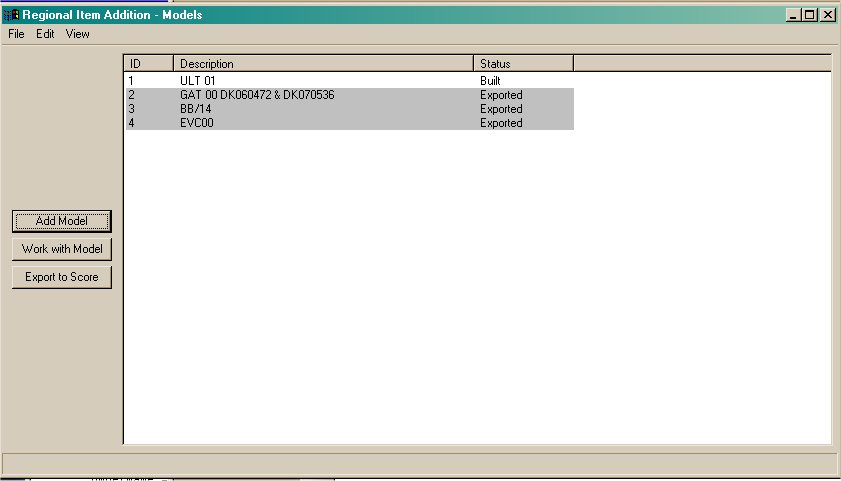The image size is (841, 481).
Task: Select the BB/14 model row
Action: click(350, 109)
